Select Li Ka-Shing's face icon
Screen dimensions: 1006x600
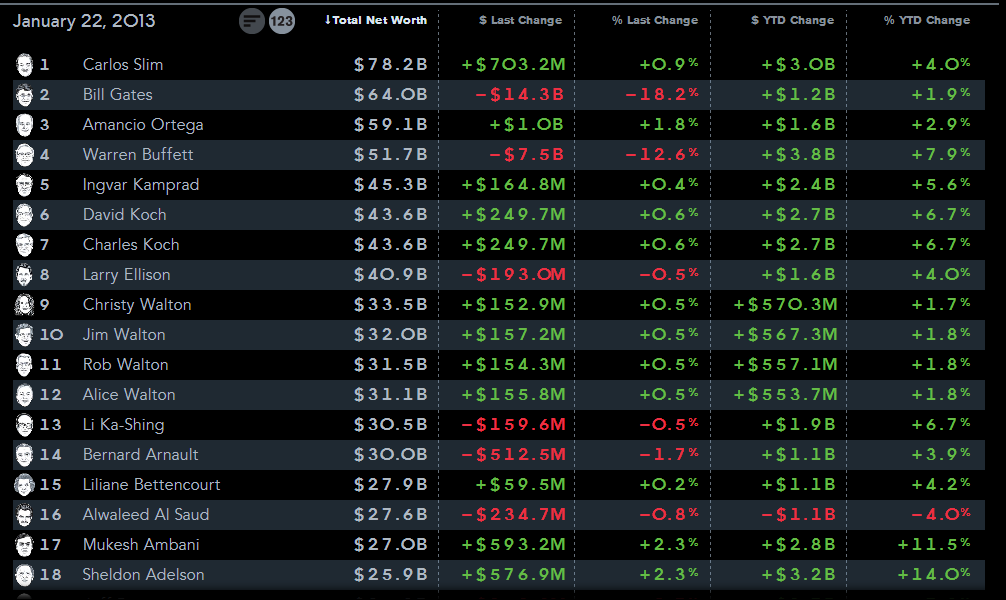click(x=24, y=425)
